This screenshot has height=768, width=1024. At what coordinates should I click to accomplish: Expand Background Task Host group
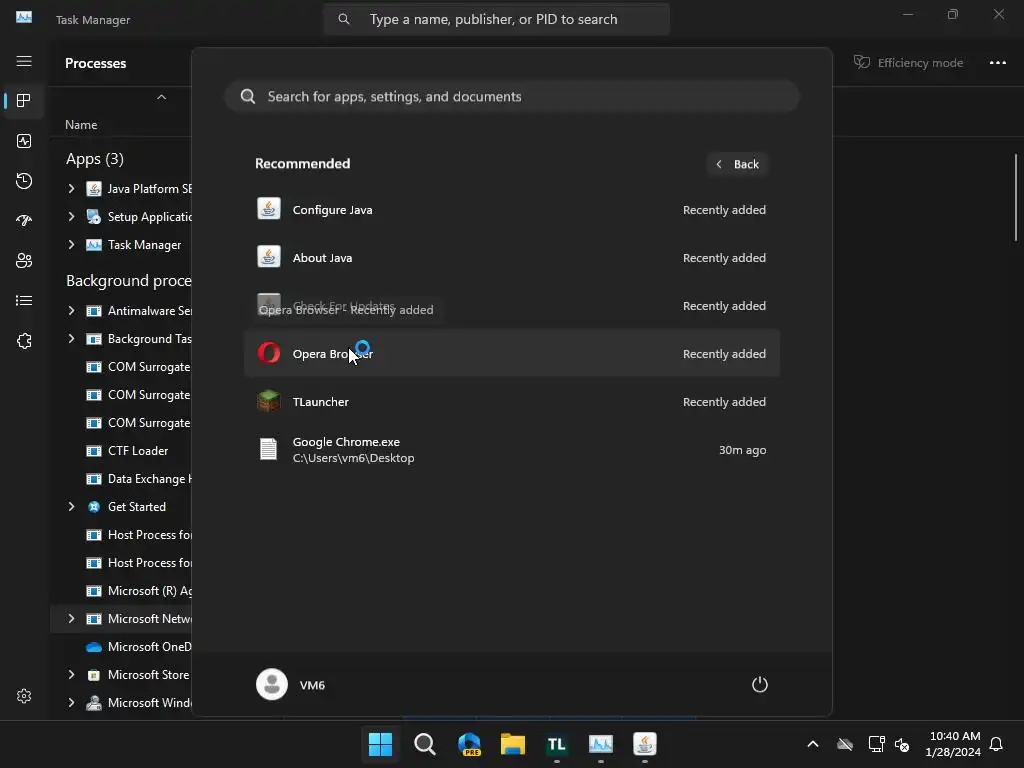pyautogui.click(x=71, y=339)
